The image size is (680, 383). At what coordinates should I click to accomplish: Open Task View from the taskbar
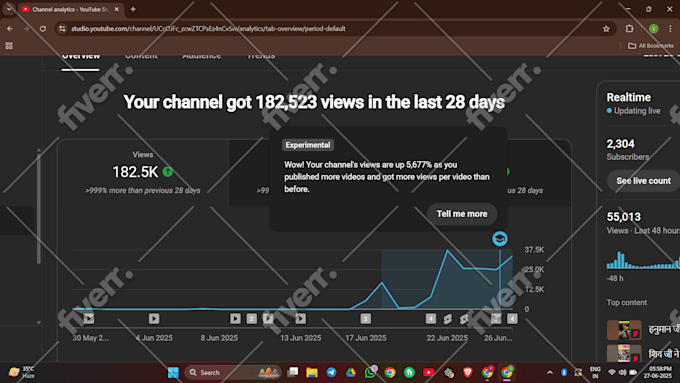293,372
